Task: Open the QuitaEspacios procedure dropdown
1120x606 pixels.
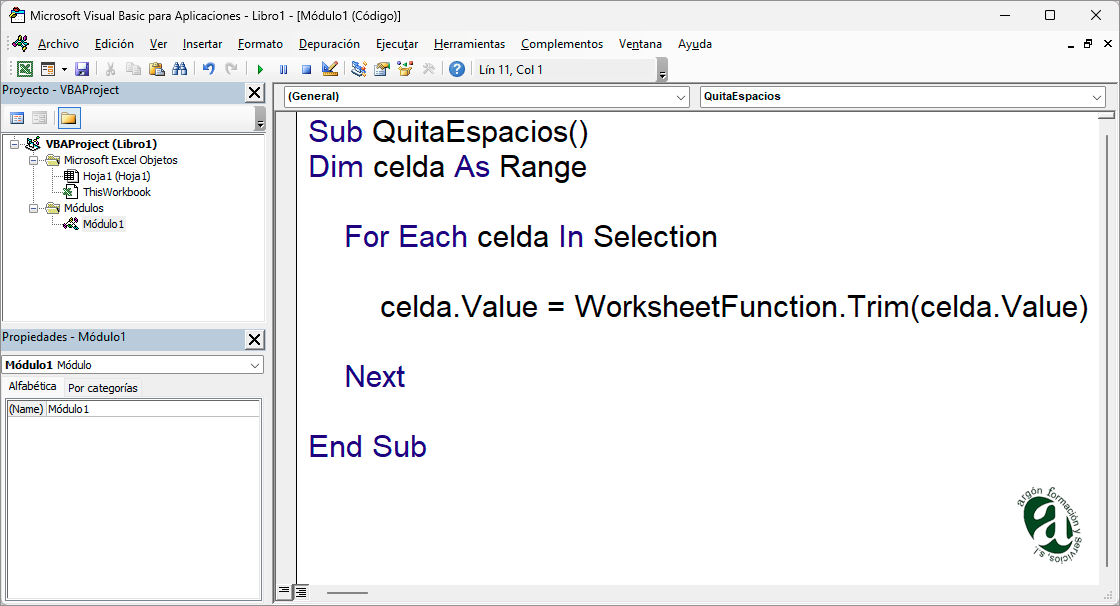Action: (x=1096, y=97)
